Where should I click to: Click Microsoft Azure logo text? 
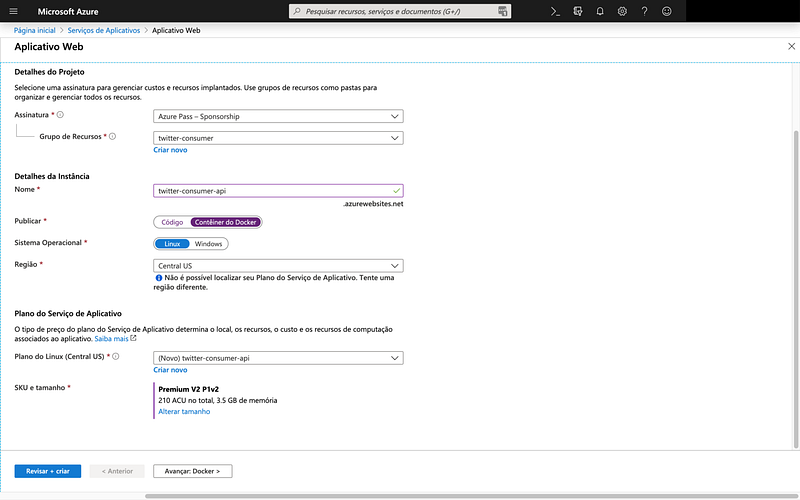(68, 11)
